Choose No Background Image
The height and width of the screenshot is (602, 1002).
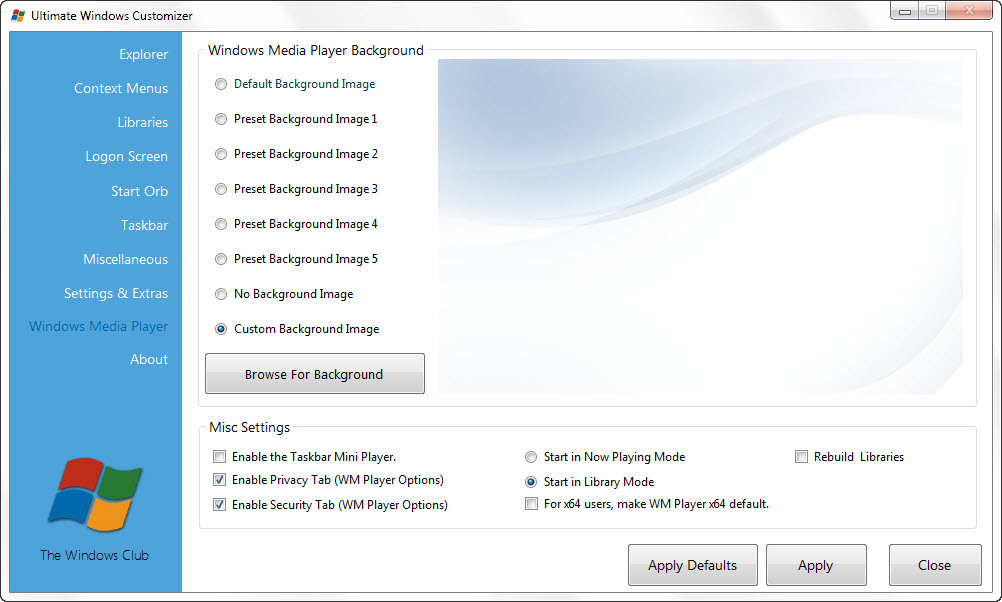tap(220, 294)
